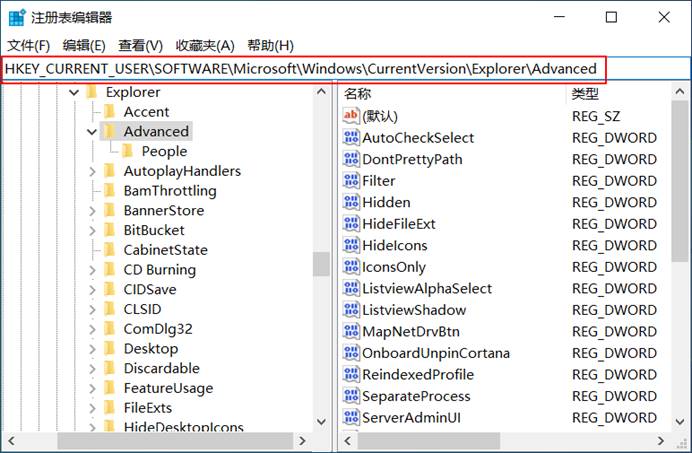Select the ServerAdminUI value icon
Screen dimensions: 692x453
(x=350, y=417)
